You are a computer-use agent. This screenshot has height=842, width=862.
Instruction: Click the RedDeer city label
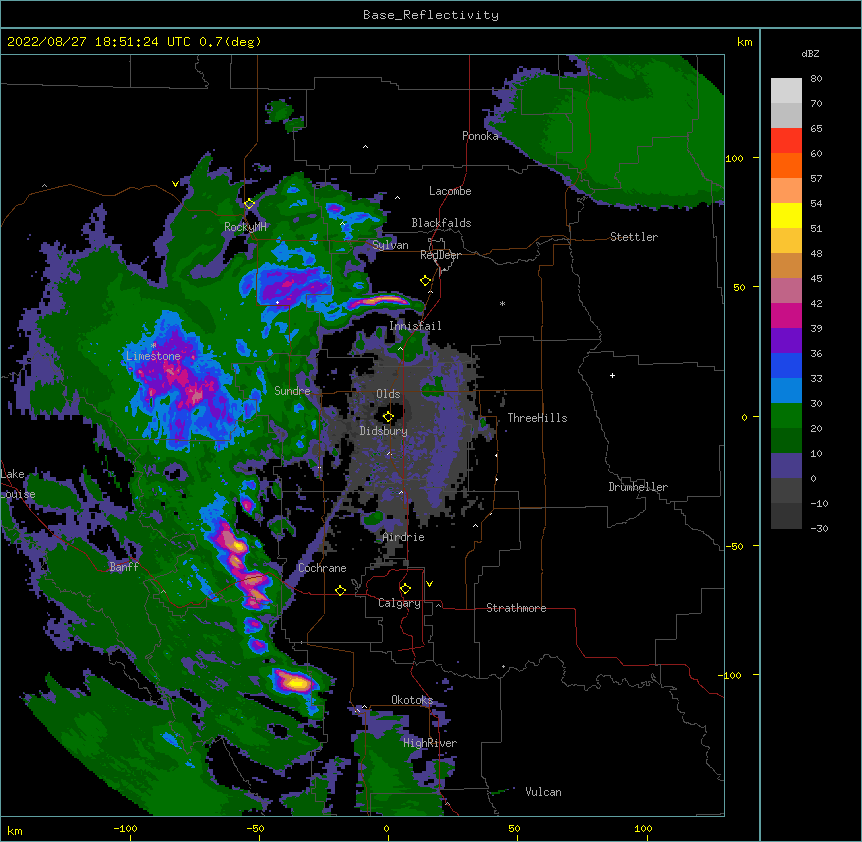(x=440, y=255)
